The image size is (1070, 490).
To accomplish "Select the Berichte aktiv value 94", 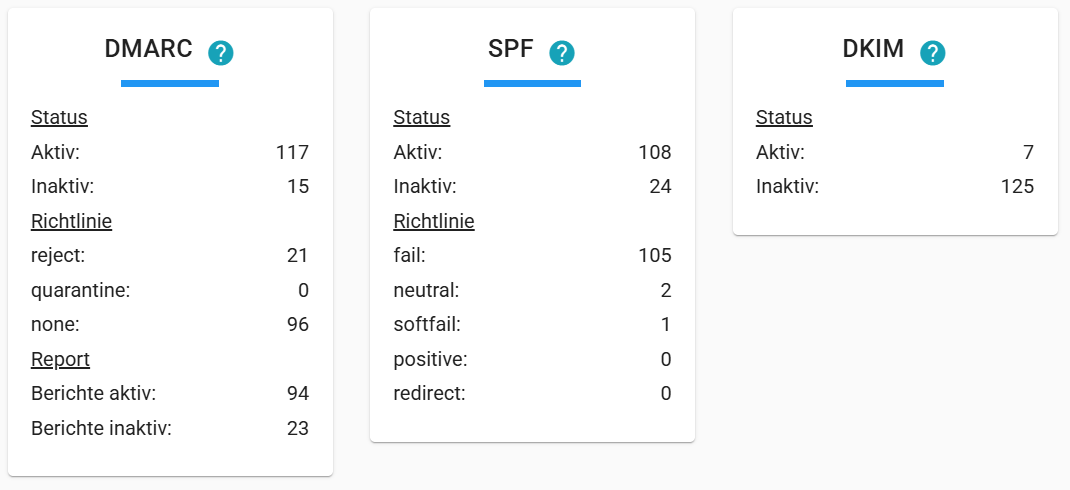I will pos(298,393).
